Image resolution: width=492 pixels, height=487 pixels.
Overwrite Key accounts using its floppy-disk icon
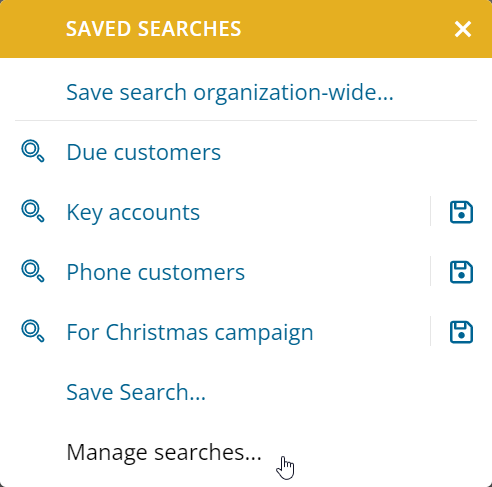461,212
